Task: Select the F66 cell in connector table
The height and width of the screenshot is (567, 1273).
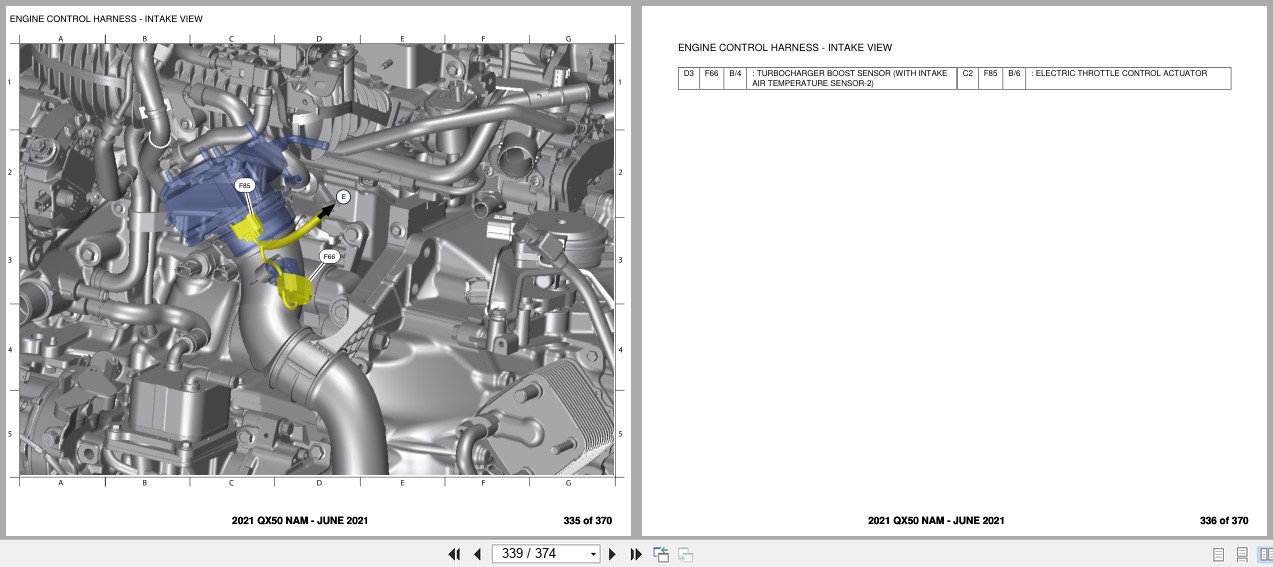Action: pos(711,78)
